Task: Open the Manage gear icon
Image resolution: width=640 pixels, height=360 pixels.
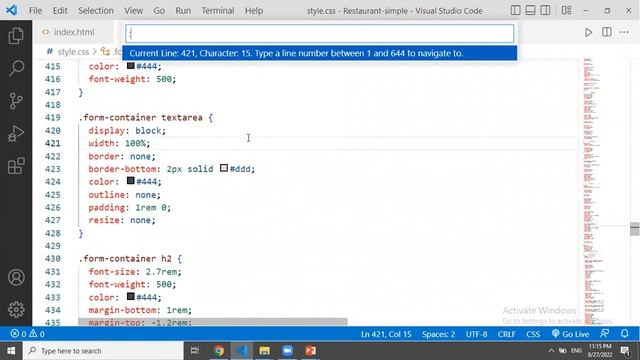Action: [x=16, y=310]
